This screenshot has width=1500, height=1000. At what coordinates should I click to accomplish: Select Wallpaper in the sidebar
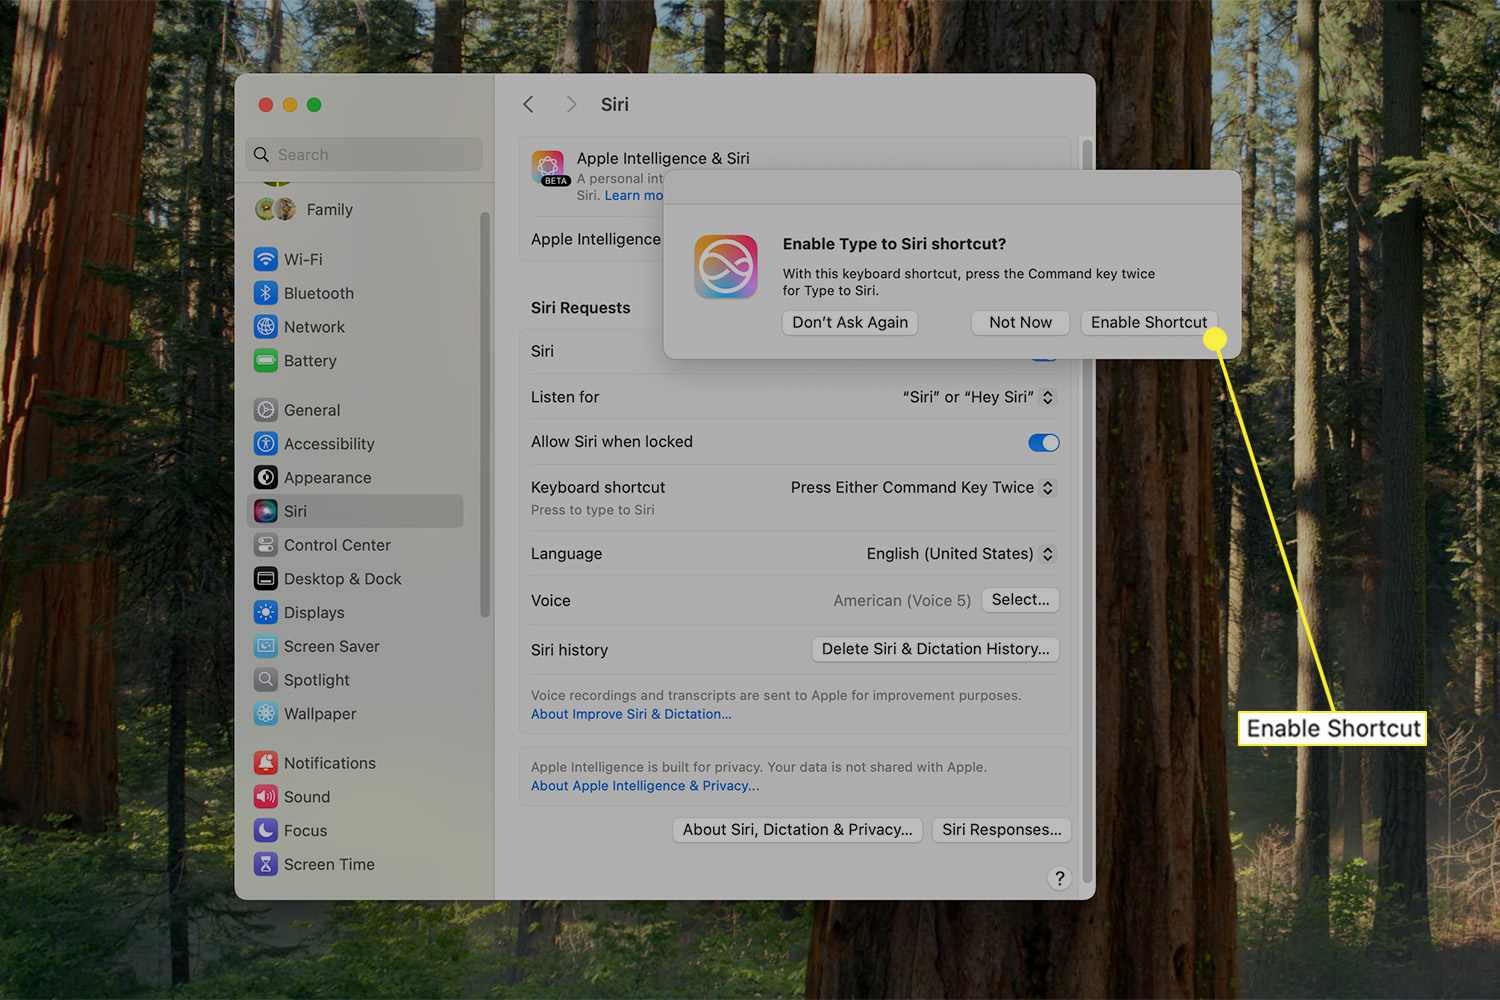[x=319, y=714]
